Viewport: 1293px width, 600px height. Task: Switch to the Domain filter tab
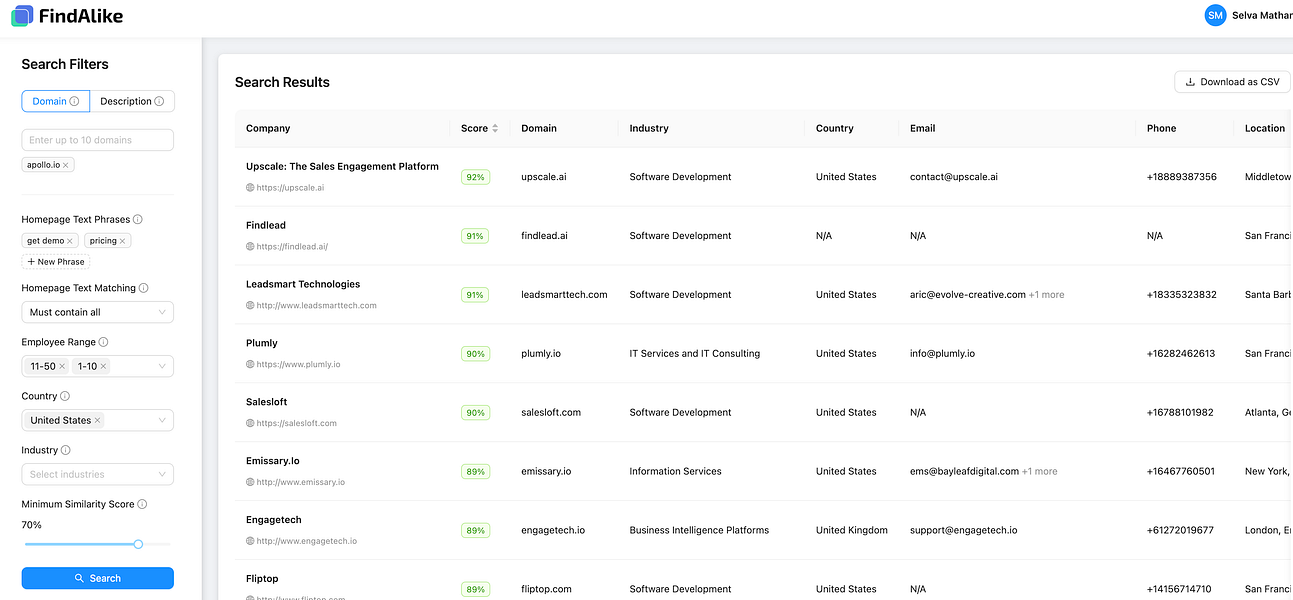tap(56, 101)
